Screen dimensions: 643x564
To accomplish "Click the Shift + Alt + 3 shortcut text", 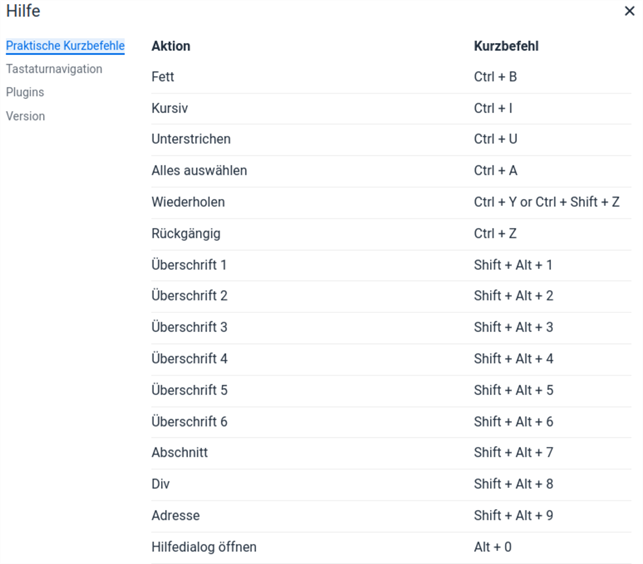I will click(513, 327).
